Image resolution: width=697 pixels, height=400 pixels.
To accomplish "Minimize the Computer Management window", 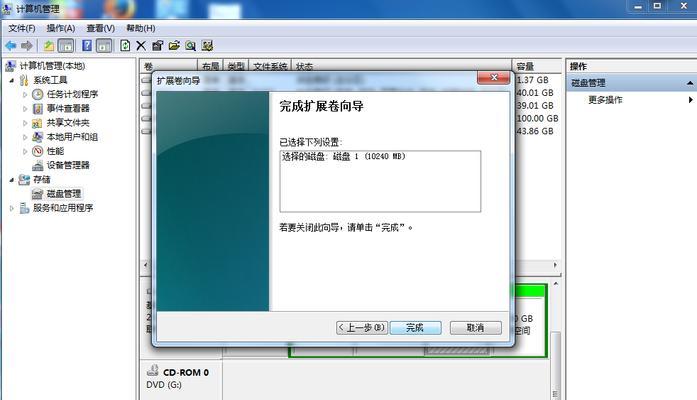I will 638,6.
